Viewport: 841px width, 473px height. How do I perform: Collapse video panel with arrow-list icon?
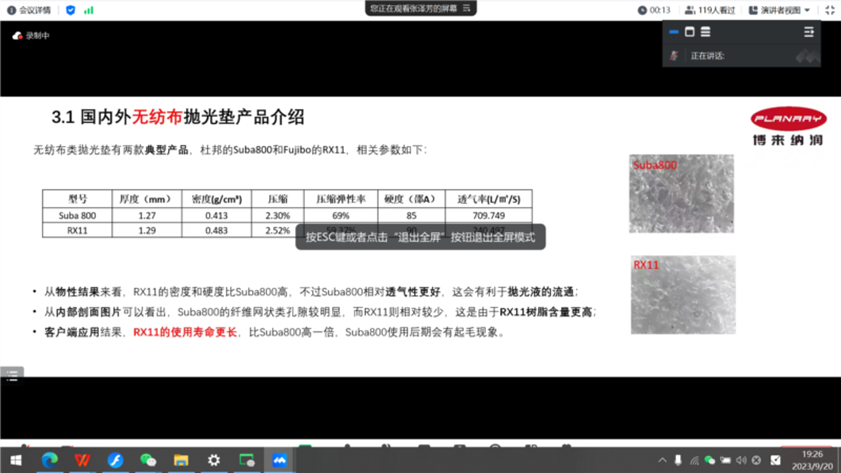coord(809,32)
